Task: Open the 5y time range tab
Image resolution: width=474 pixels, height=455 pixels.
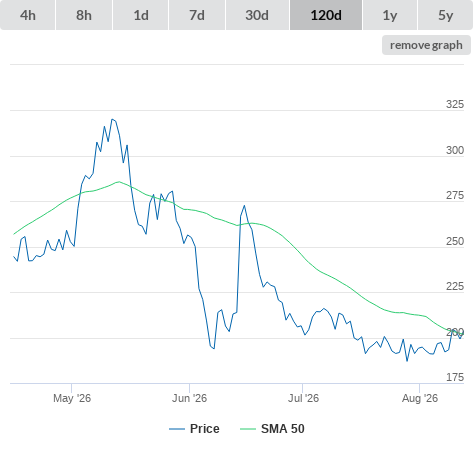Action: coord(446,15)
